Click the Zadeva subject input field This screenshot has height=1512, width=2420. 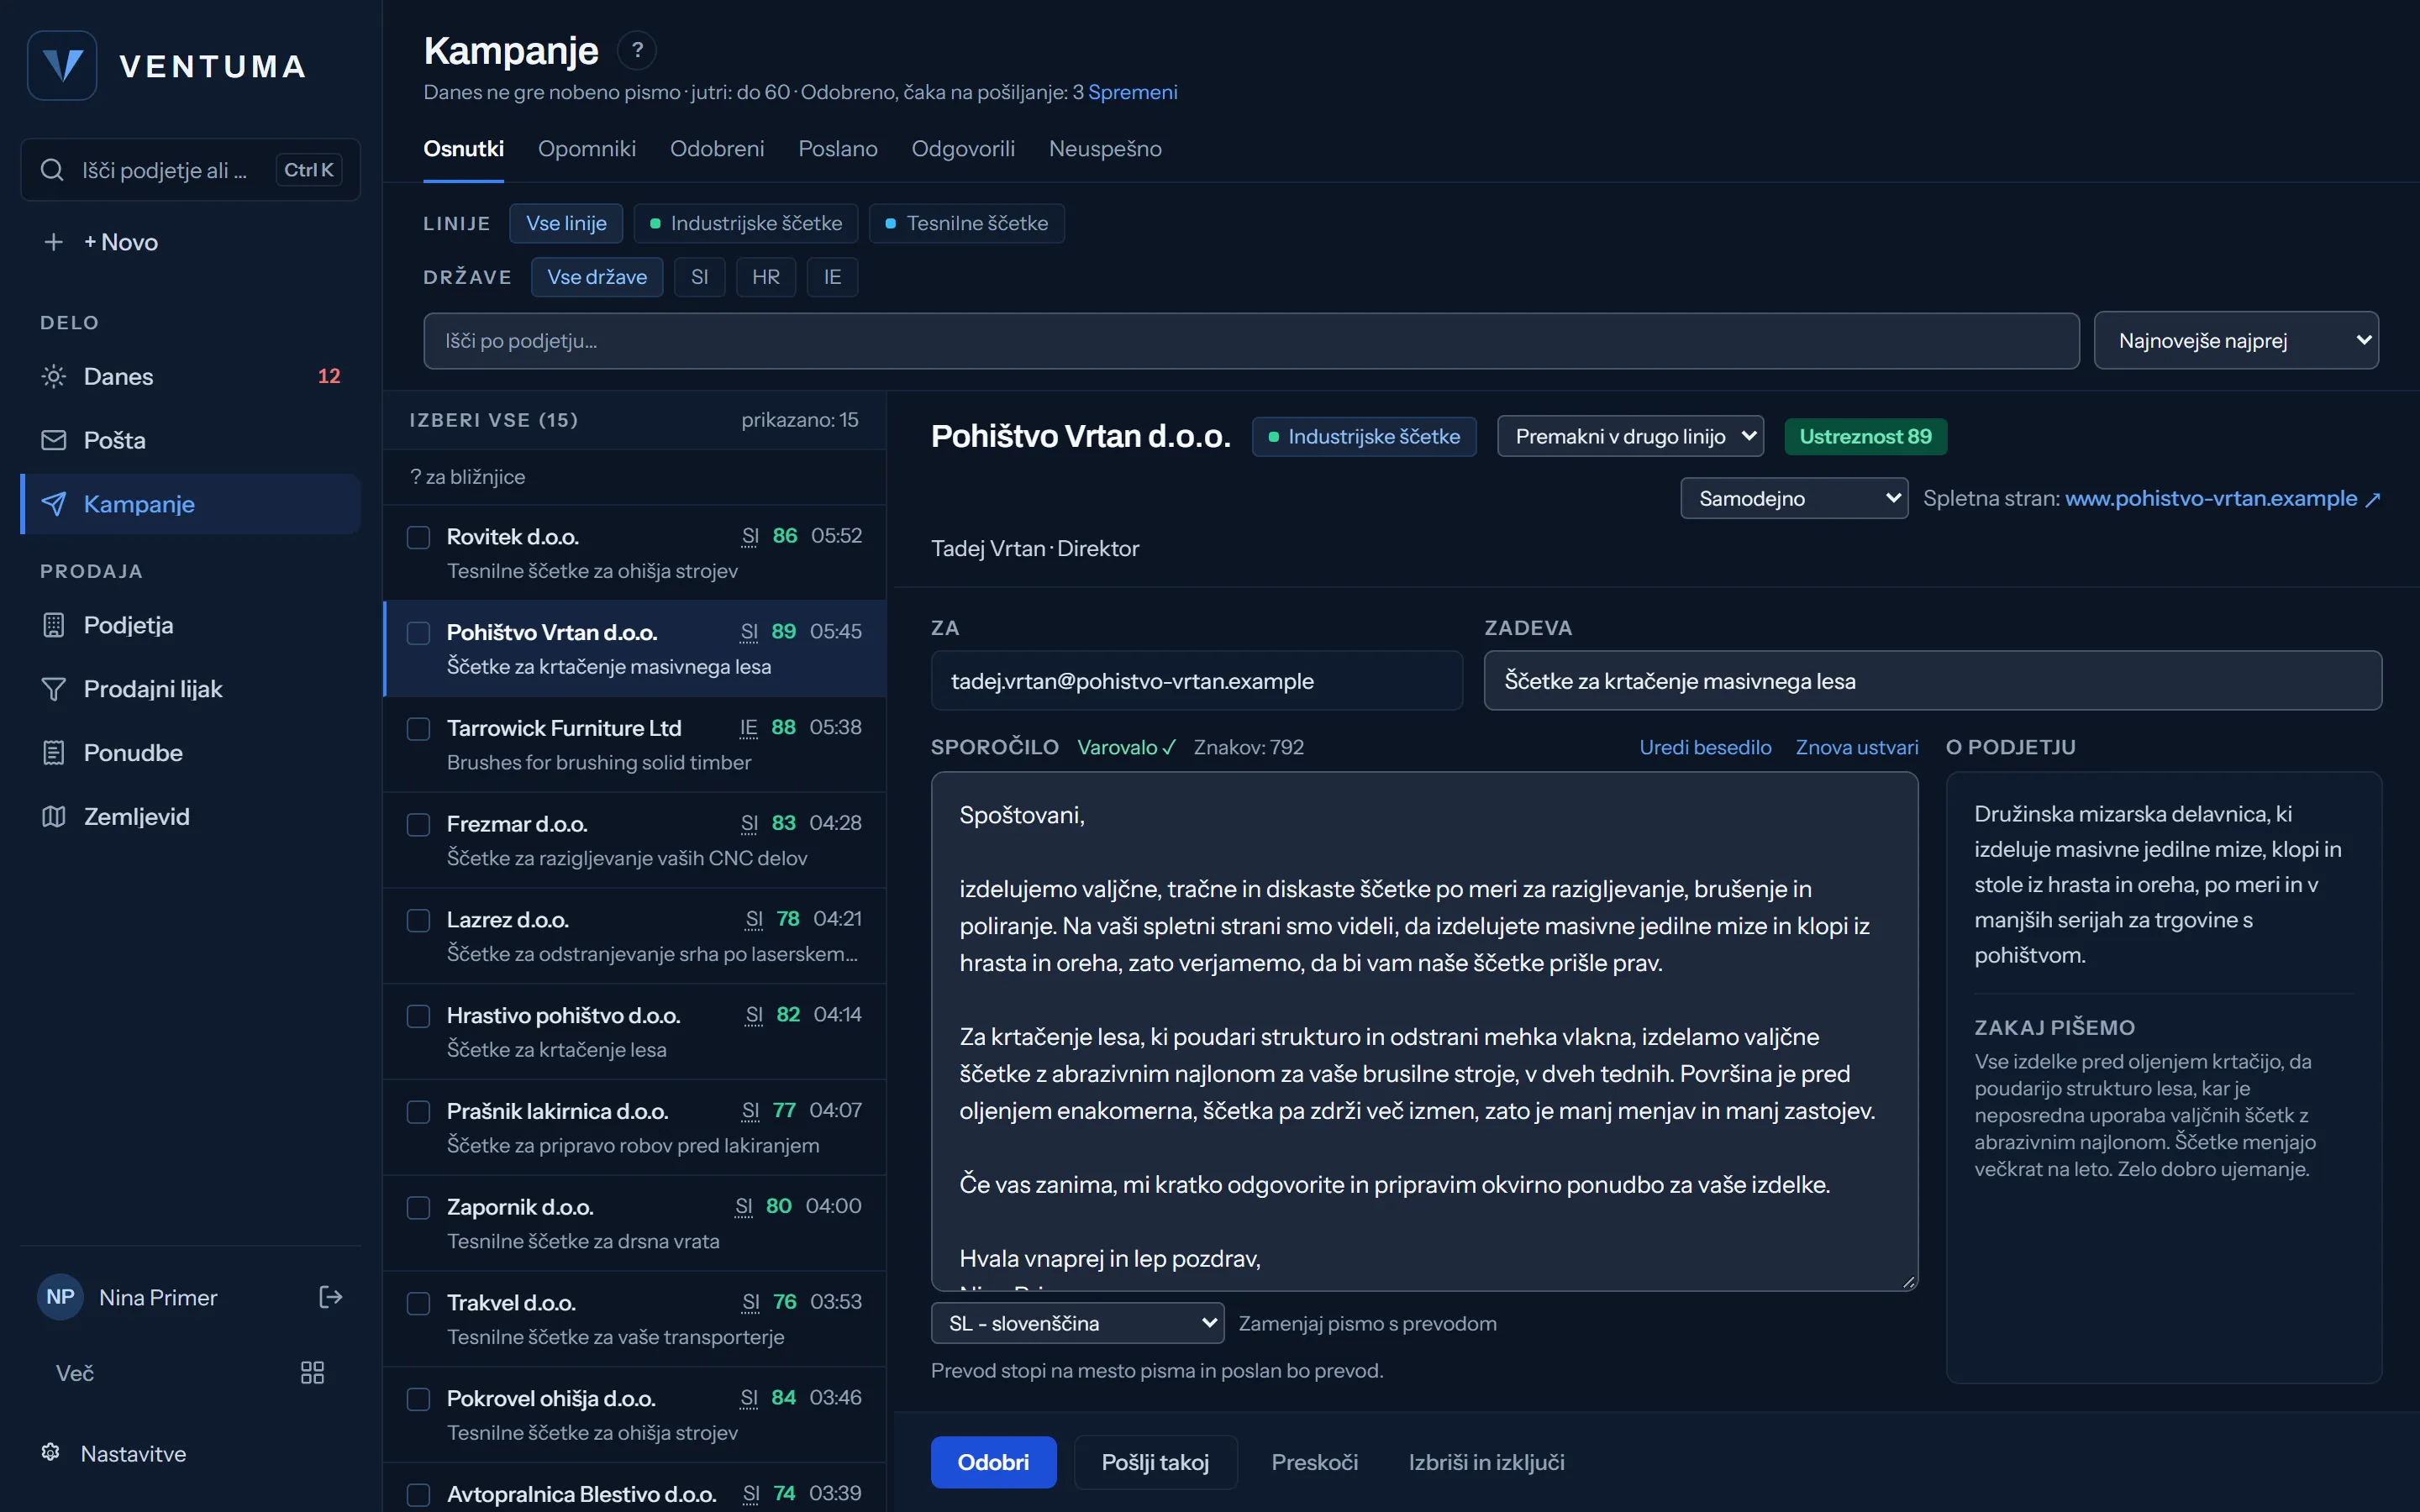pyautogui.click(x=1932, y=681)
